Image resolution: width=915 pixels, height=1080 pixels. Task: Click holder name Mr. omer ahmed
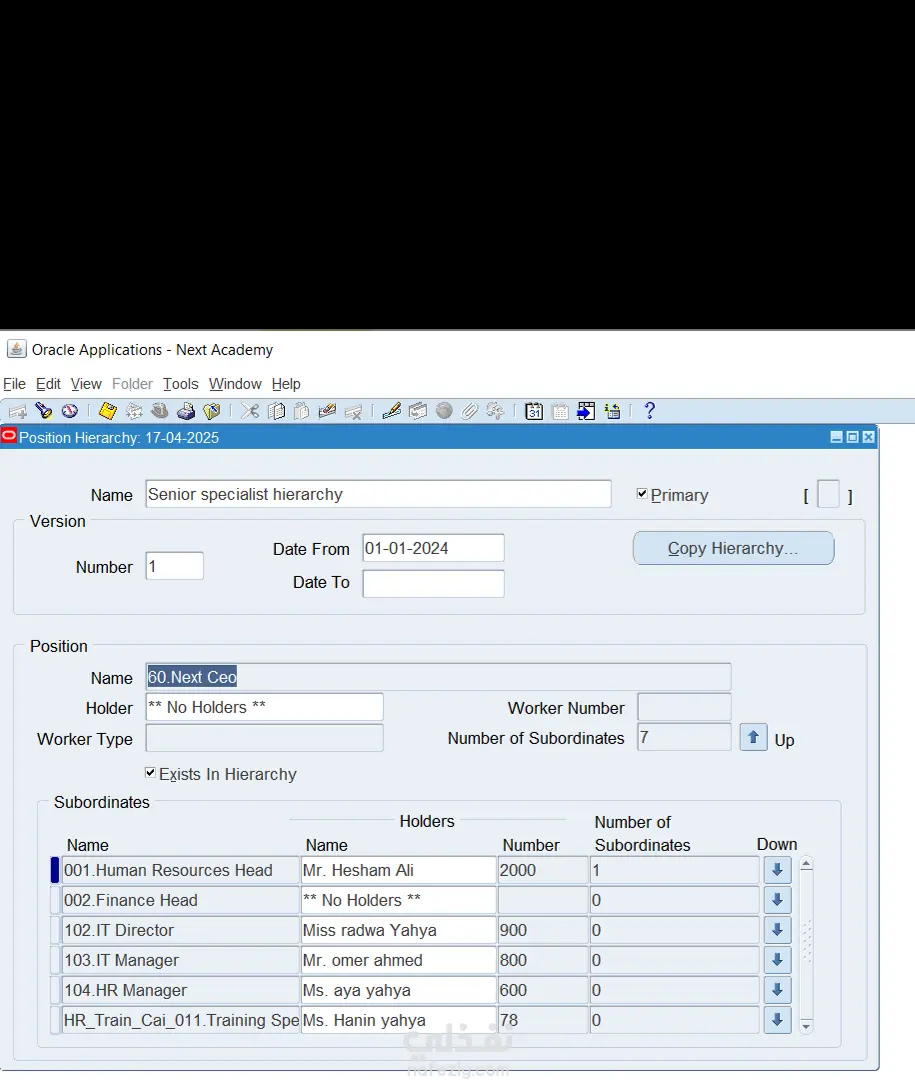(398, 959)
